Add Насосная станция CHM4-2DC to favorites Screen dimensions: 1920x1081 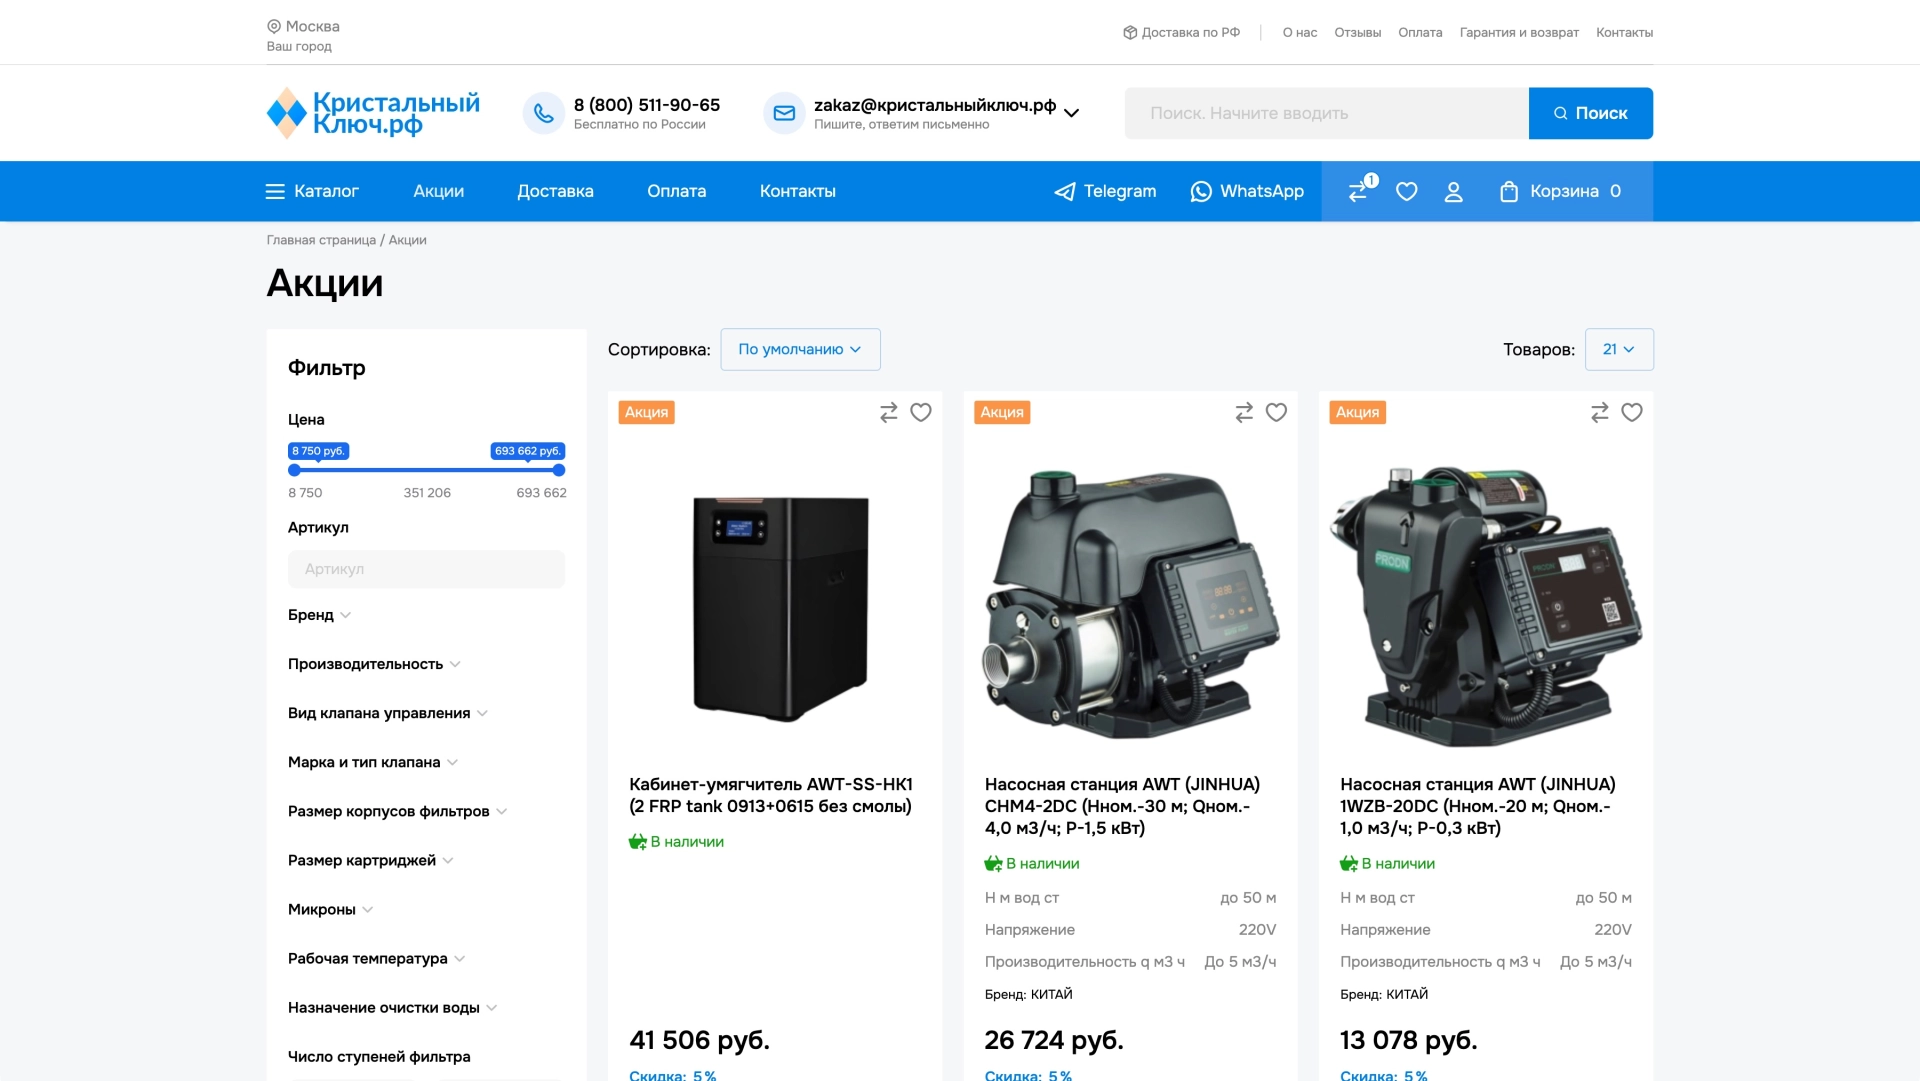tap(1277, 412)
